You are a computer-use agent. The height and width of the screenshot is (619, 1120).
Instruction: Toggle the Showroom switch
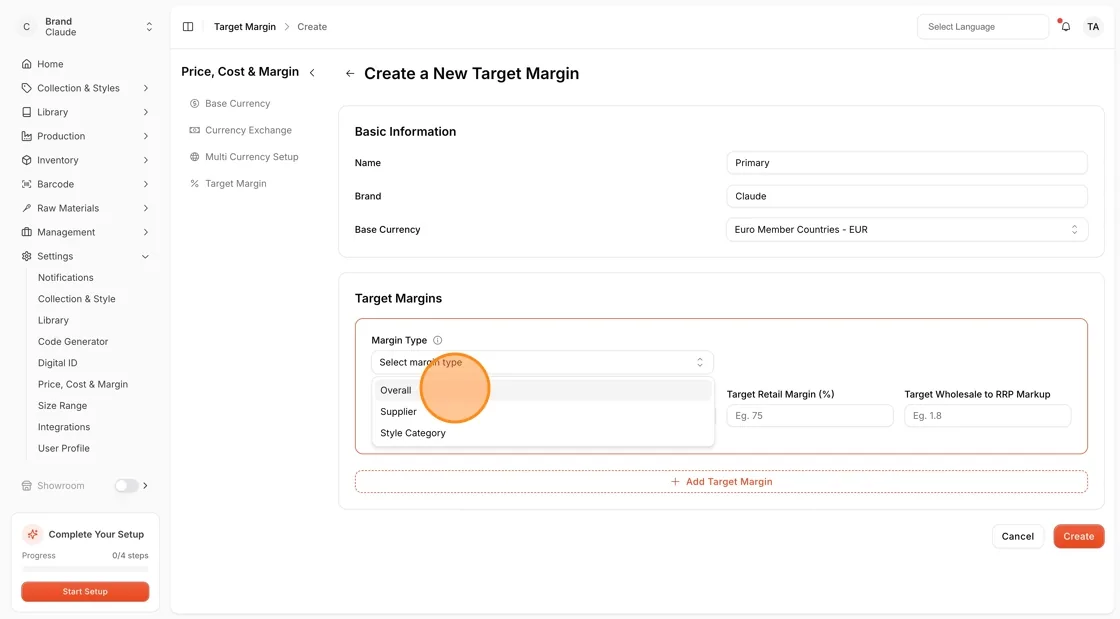[x=126, y=485]
